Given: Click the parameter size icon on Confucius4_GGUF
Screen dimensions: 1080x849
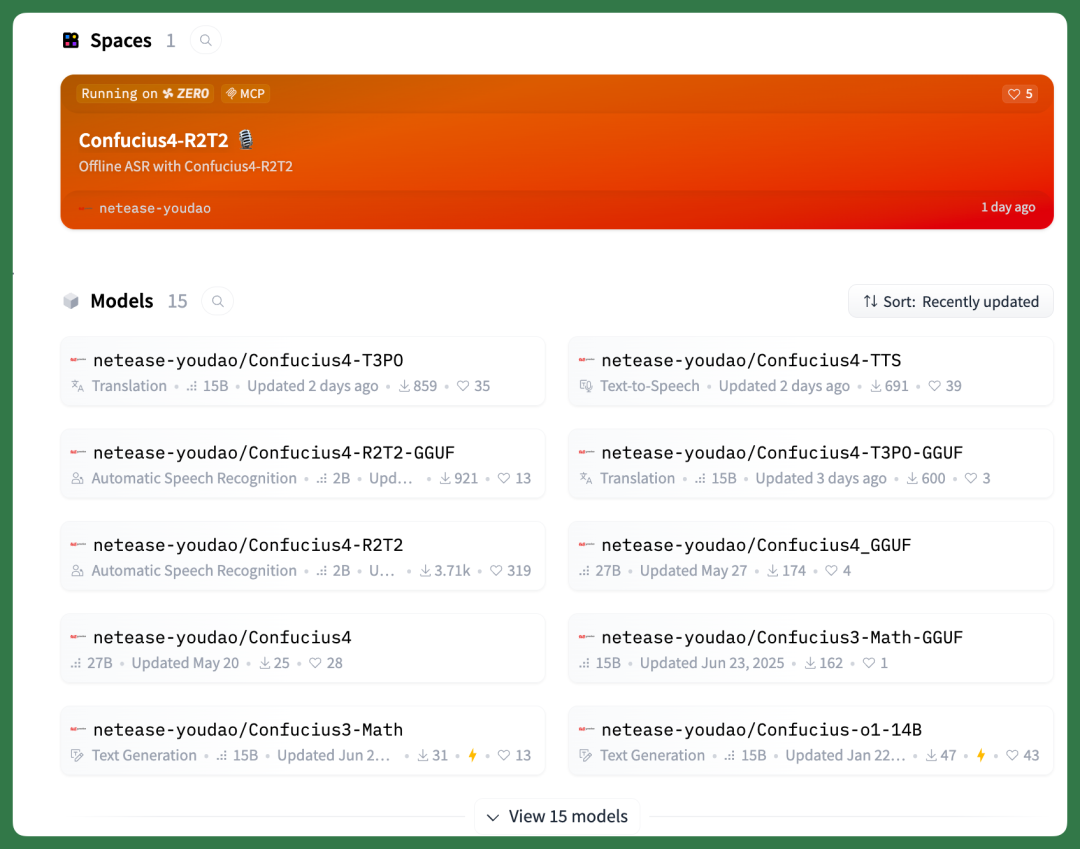Looking at the screenshot, I should [x=585, y=571].
